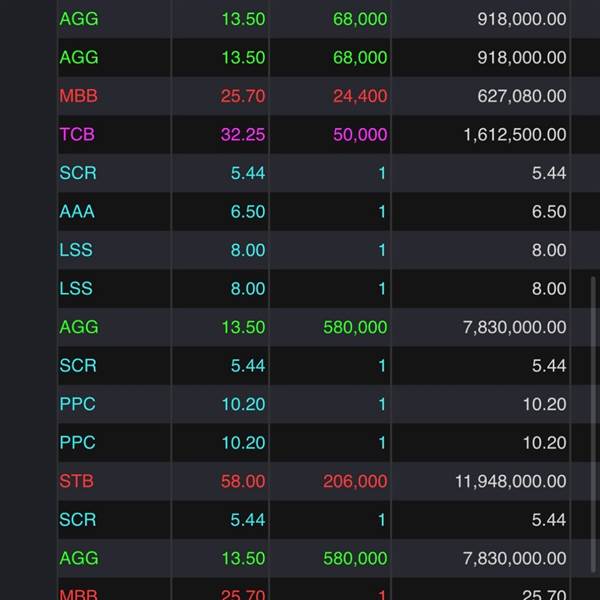Select the STB volume 206,000
This screenshot has height=600, width=600.
(355, 481)
